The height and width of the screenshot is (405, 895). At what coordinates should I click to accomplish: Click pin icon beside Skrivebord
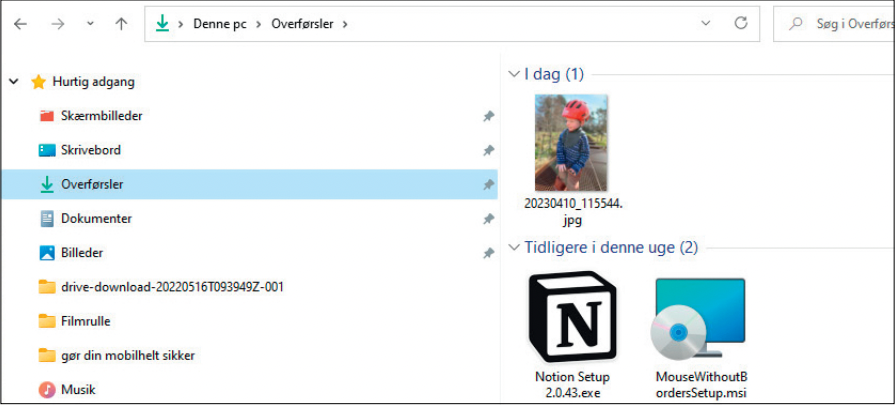tap(488, 151)
